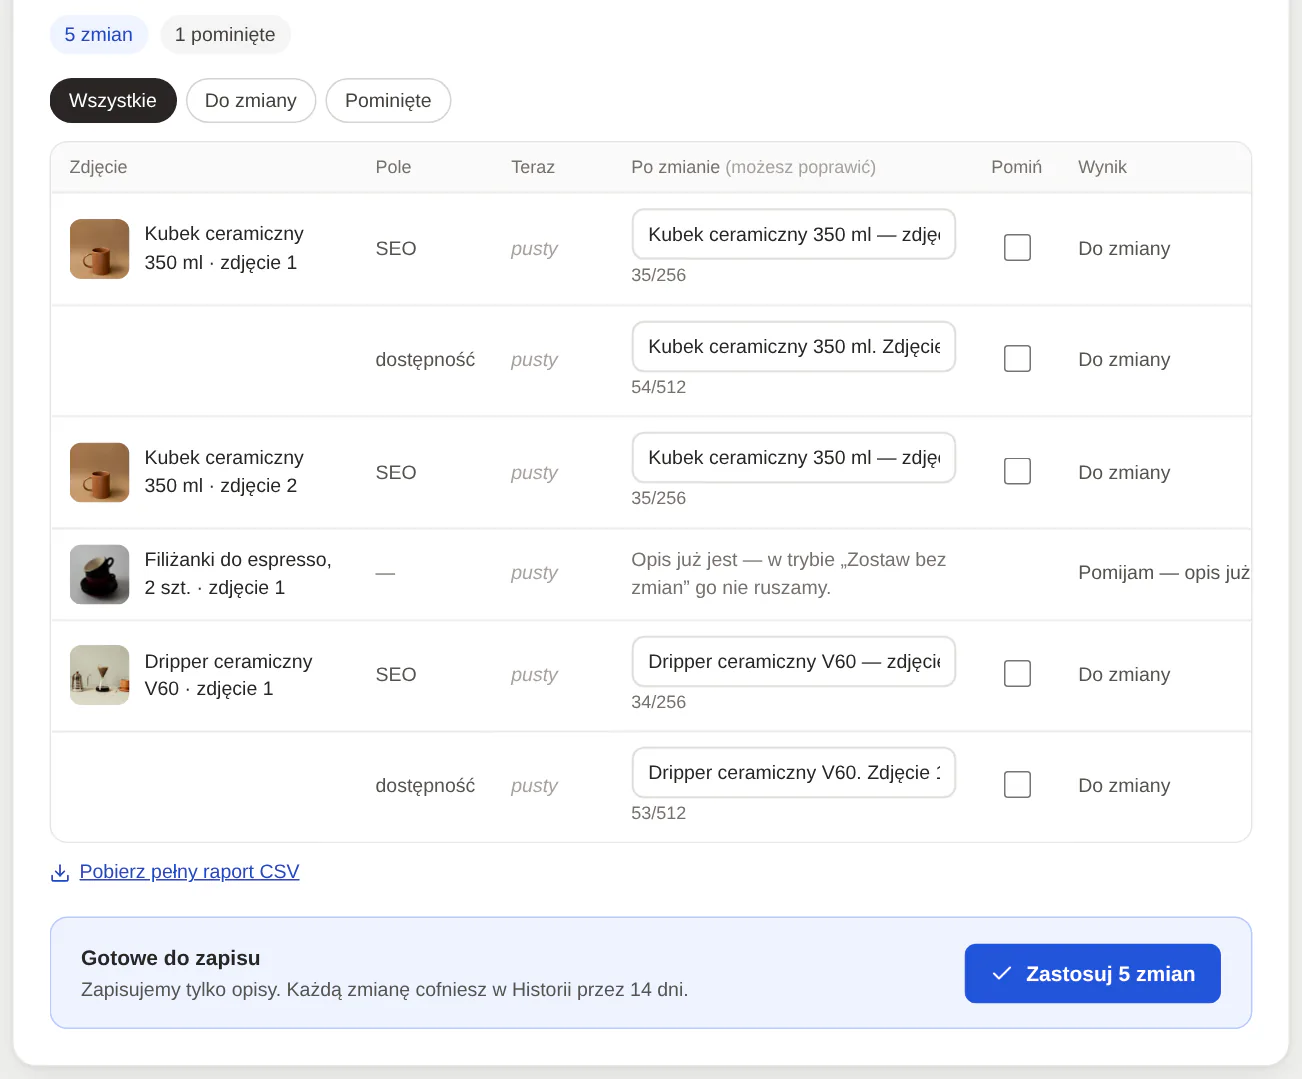The height and width of the screenshot is (1079, 1302).
Task: Tick Pomiń for first Kubek SEO row
Action: 1017,247
